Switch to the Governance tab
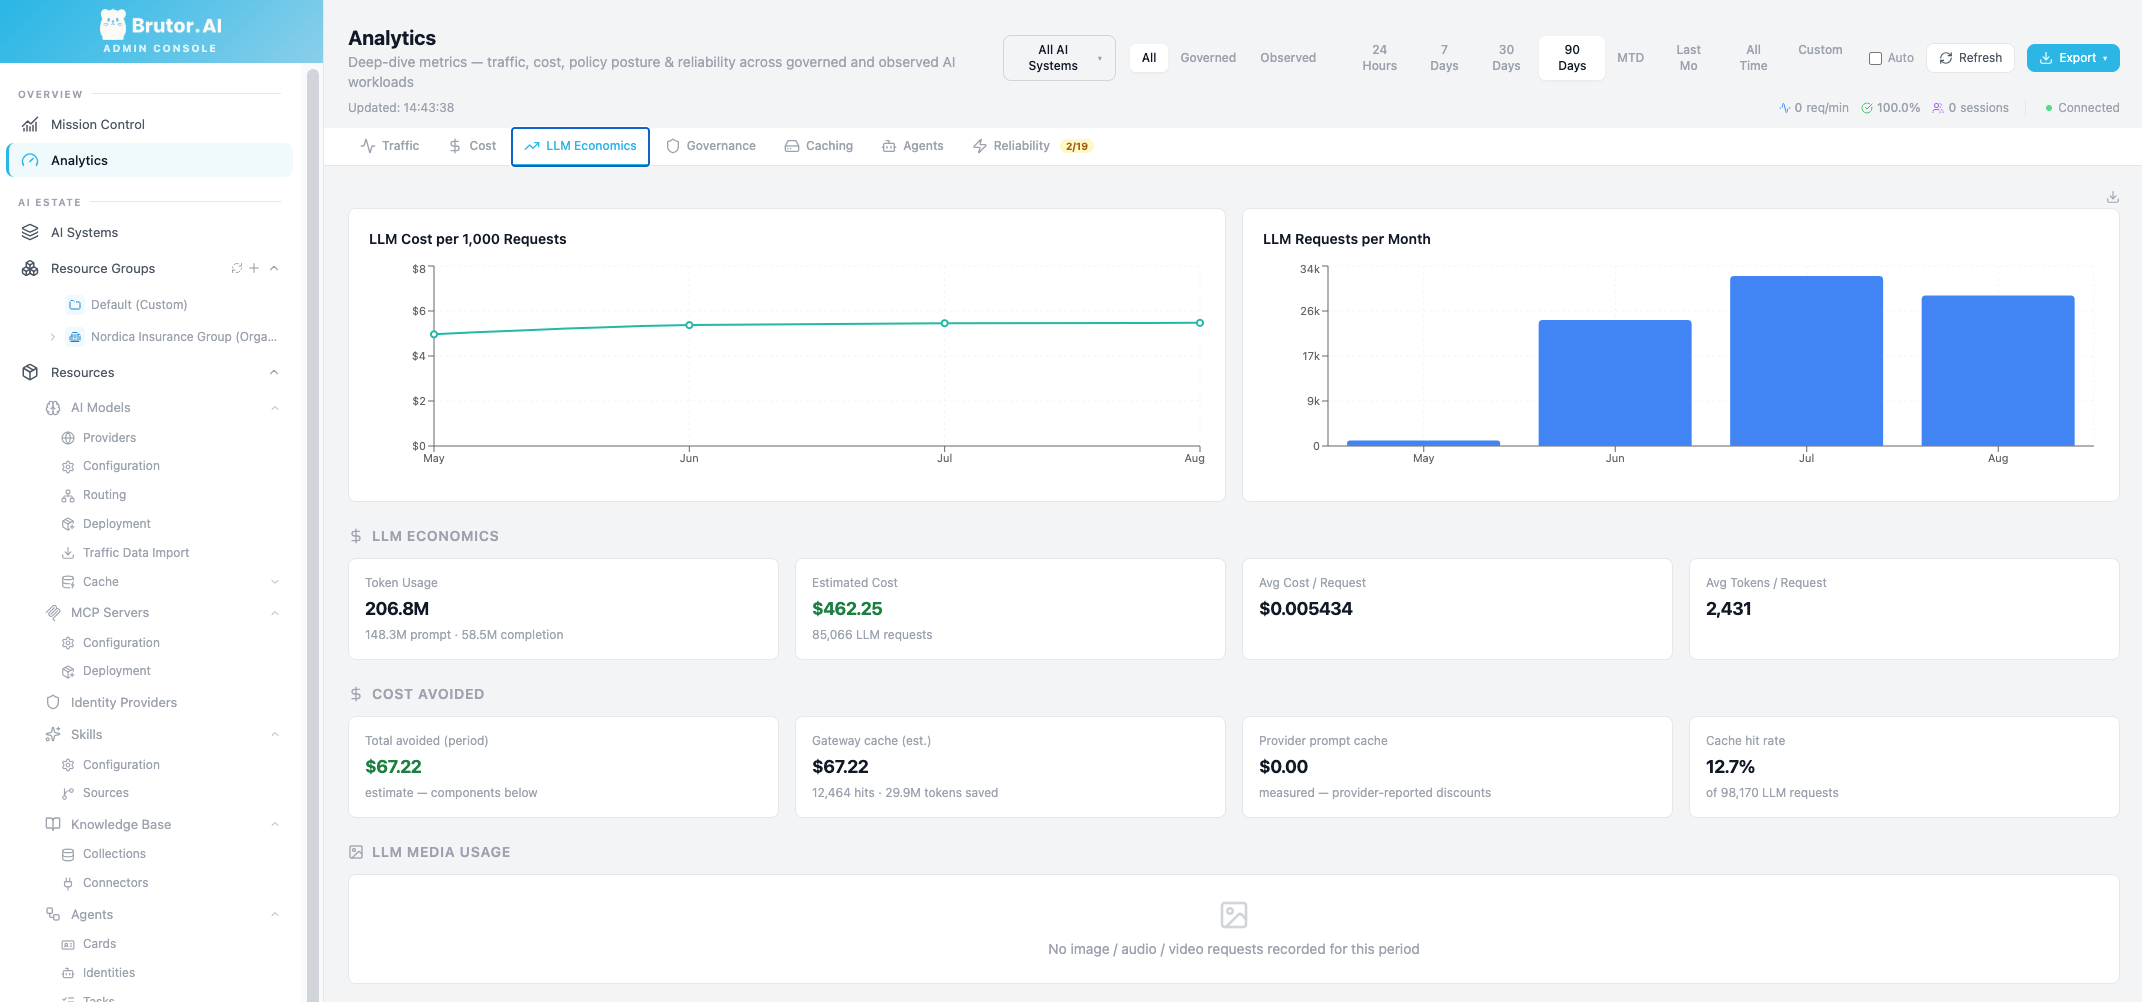Image resolution: width=2142 pixels, height=1002 pixels. coord(711,146)
